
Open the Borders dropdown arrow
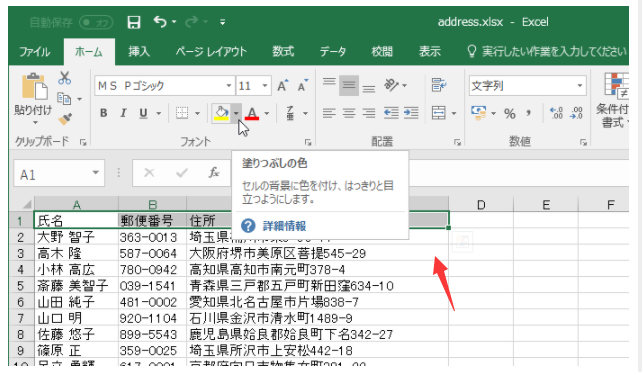197,113
